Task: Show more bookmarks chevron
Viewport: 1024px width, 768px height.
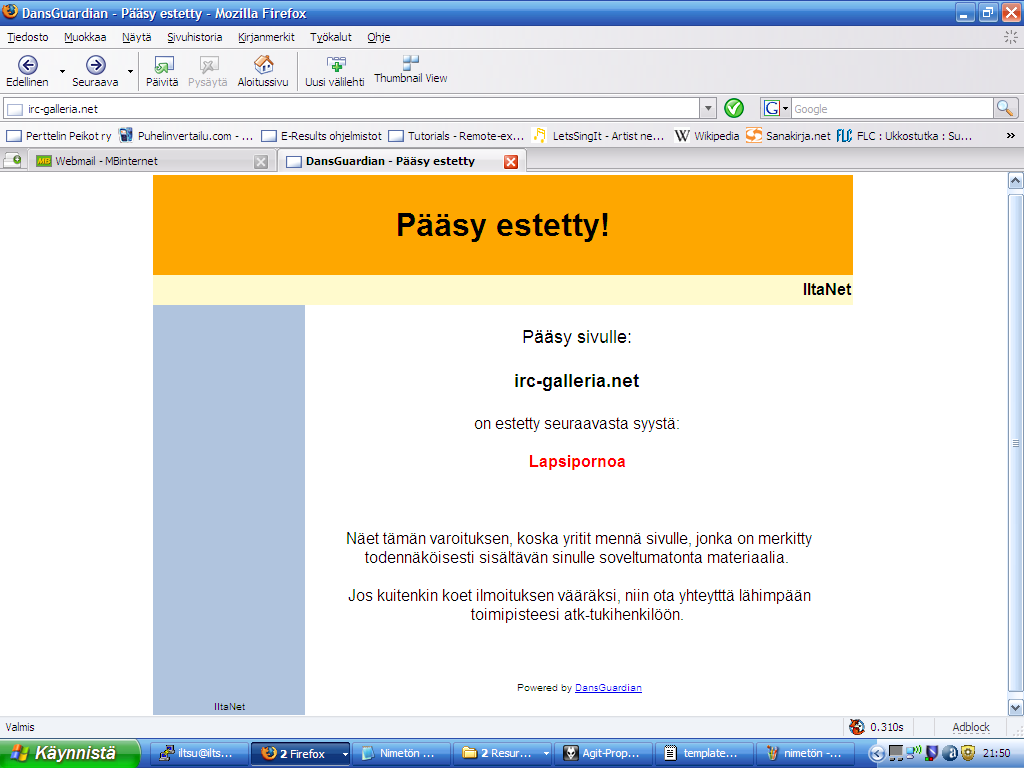Action: tap(1010, 135)
